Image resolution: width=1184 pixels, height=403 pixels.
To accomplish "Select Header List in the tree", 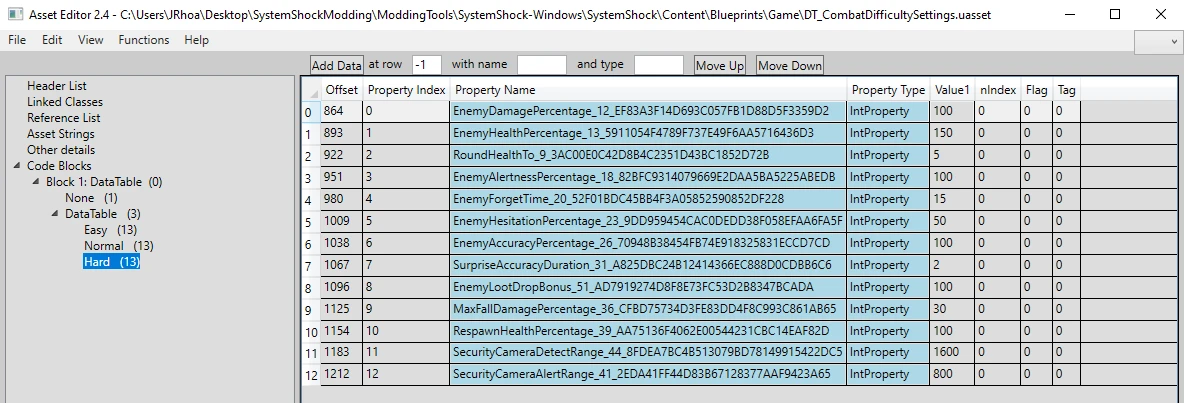I will tap(57, 86).
